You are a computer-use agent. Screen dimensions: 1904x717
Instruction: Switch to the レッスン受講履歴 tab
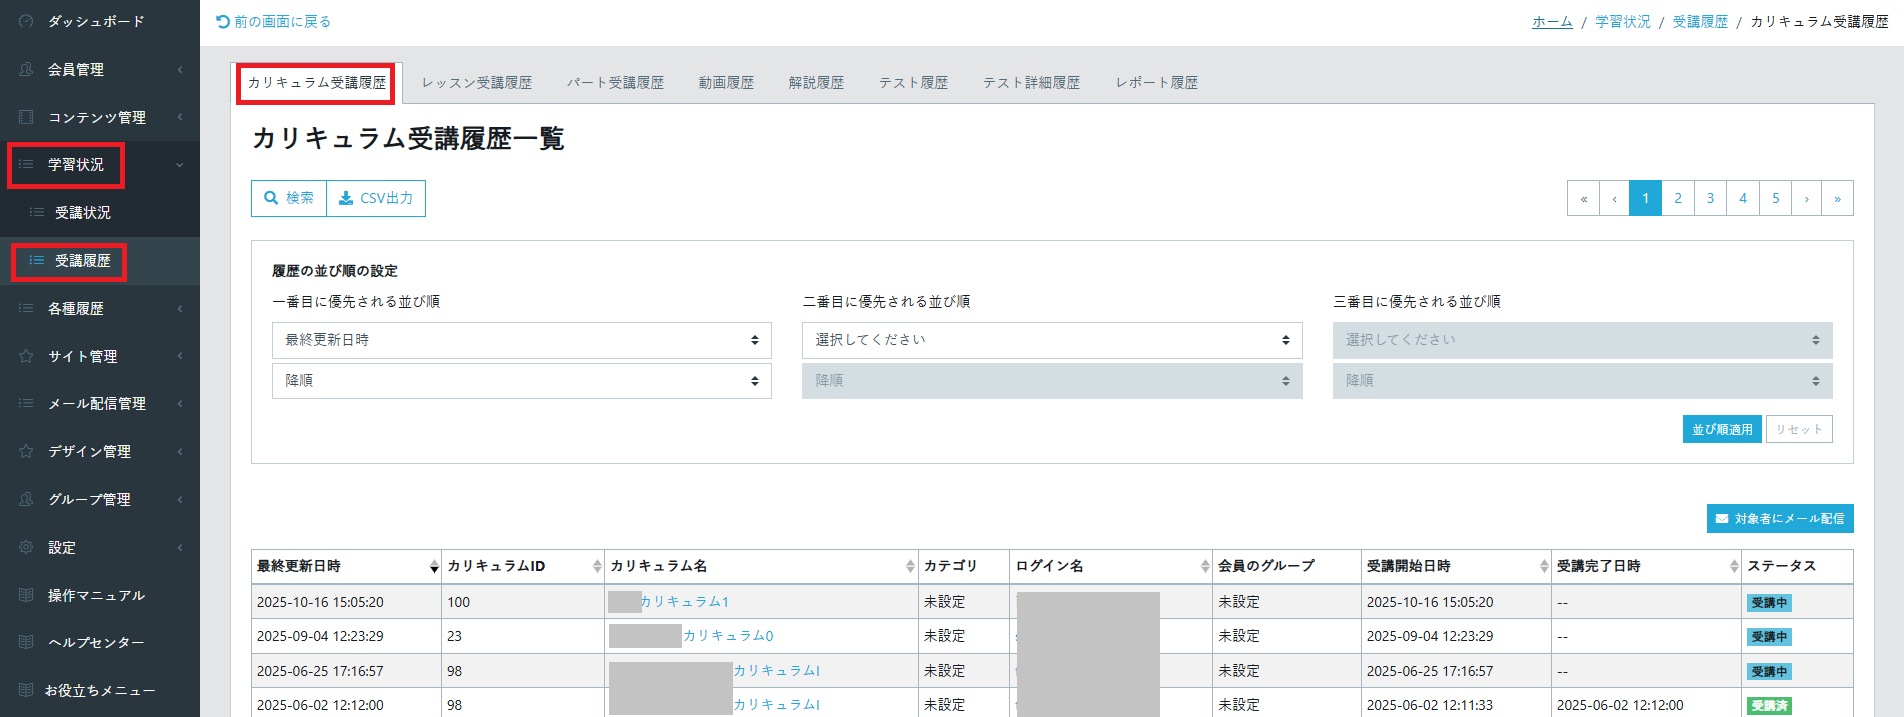tap(476, 83)
